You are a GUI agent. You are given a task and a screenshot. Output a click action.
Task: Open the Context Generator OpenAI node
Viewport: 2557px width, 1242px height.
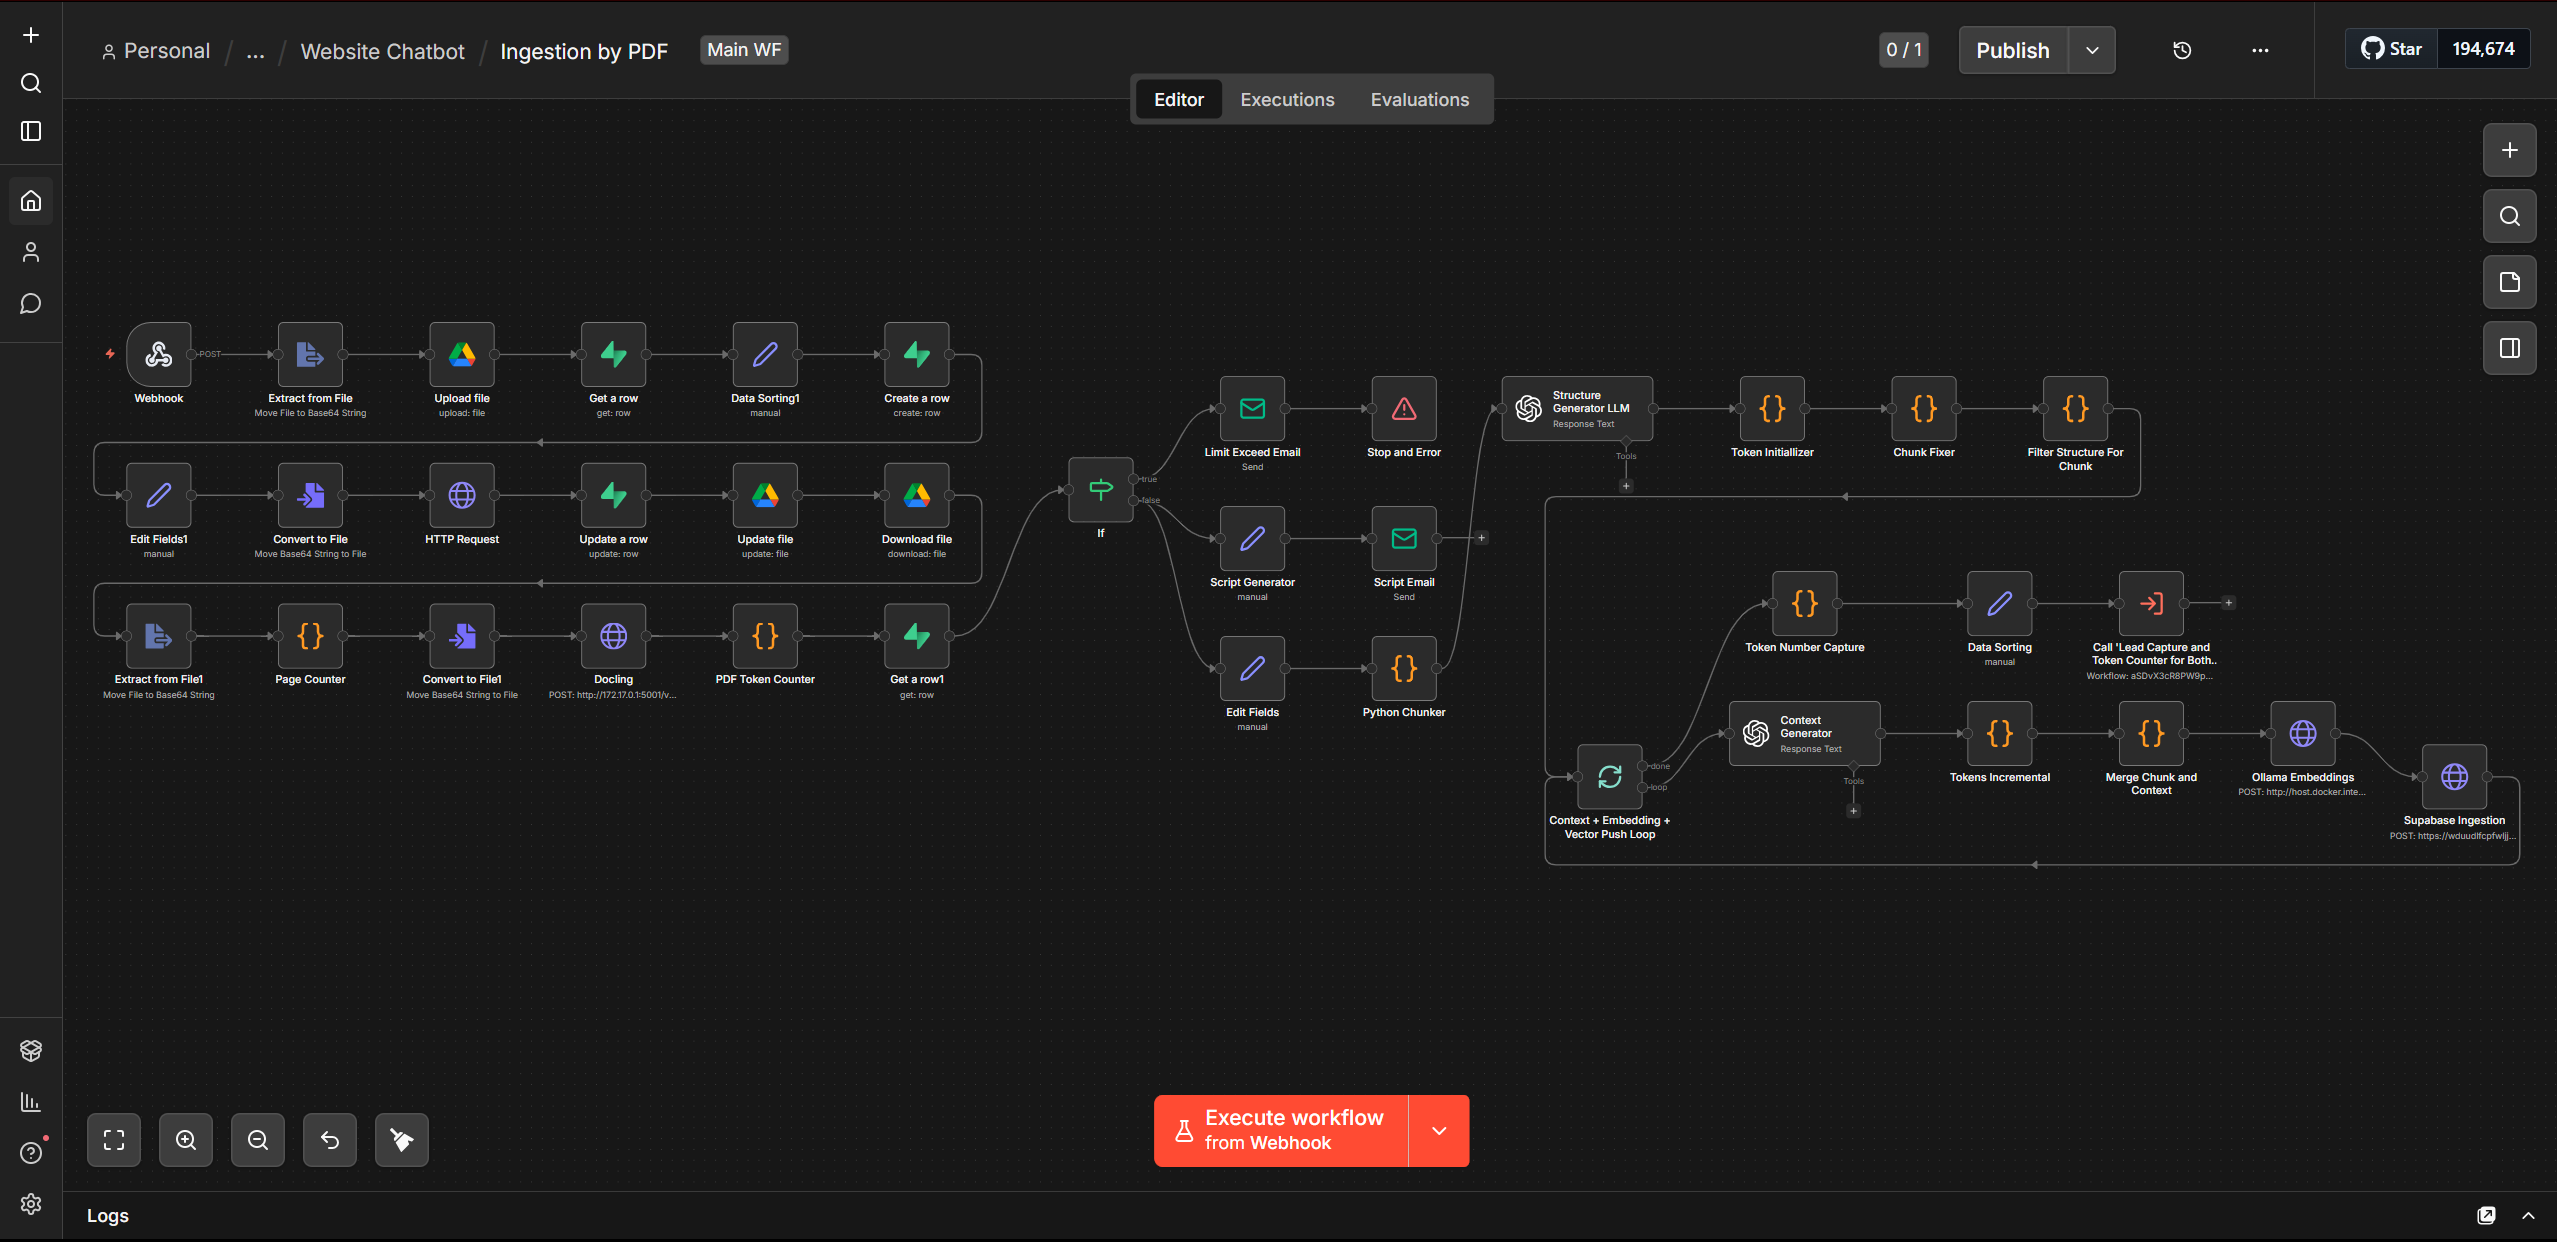[x=1805, y=733]
